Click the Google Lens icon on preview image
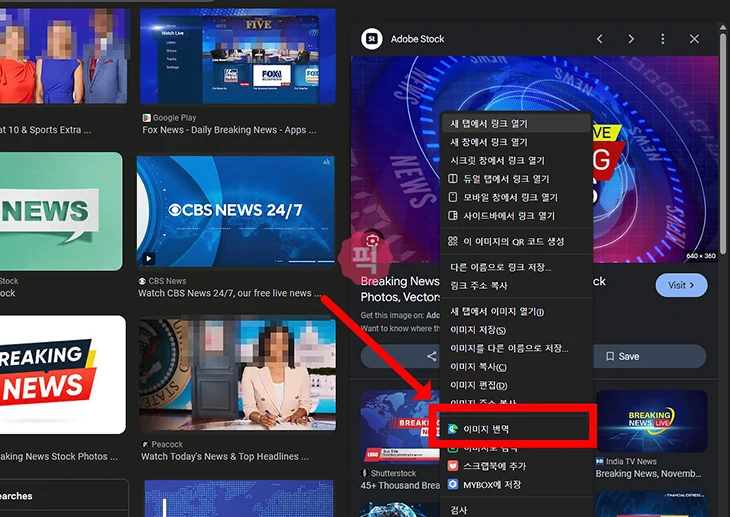The height and width of the screenshot is (517, 730). (x=372, y=240)
